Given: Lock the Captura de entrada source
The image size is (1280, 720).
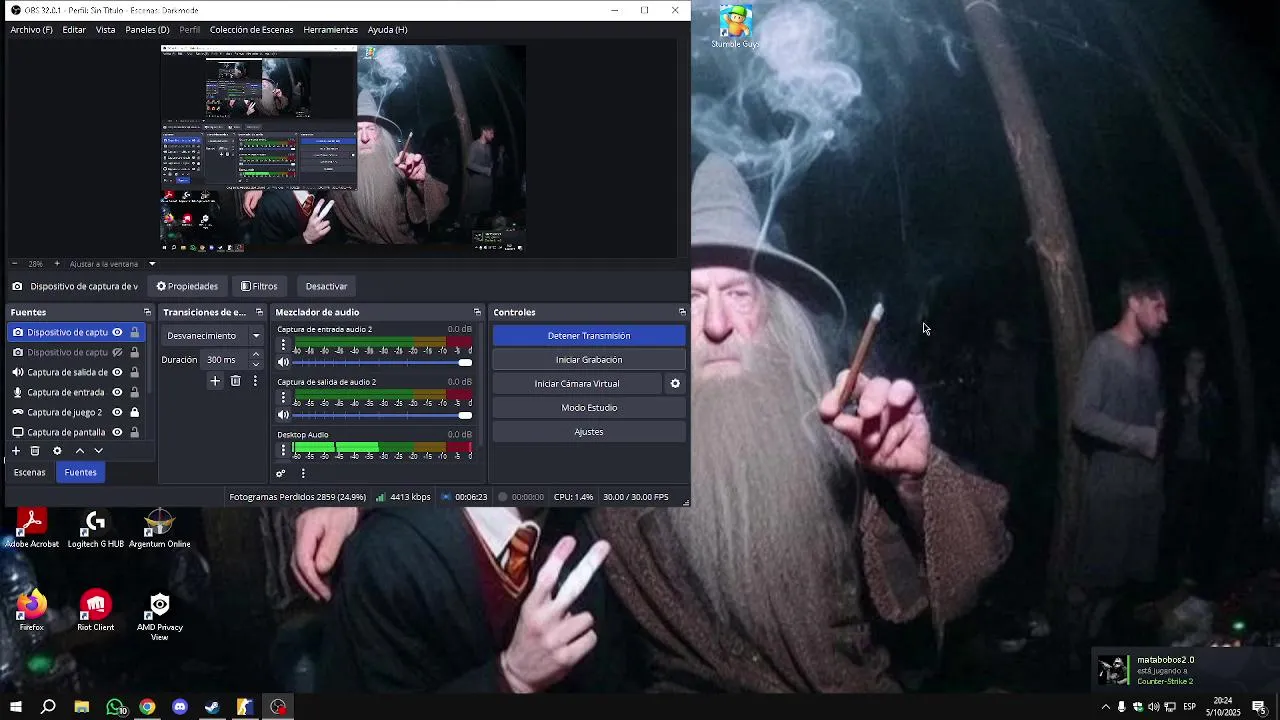Looking at the screenshot, I should (x=134, y=392).
